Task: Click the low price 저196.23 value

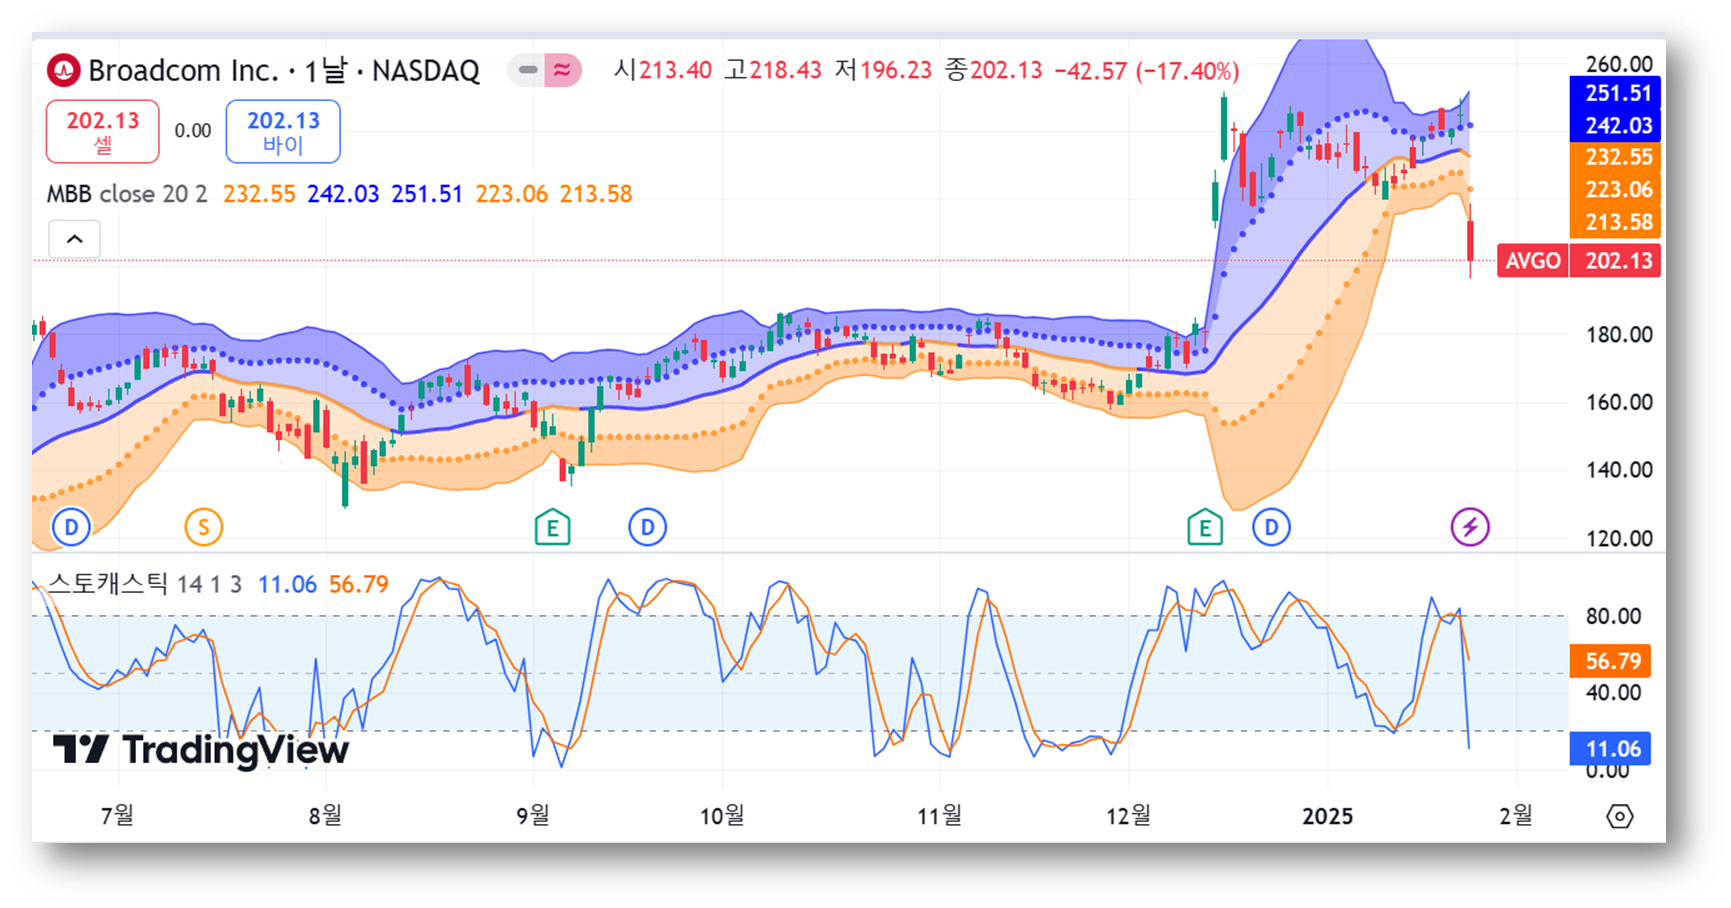Action: click(x=883, y=70)
